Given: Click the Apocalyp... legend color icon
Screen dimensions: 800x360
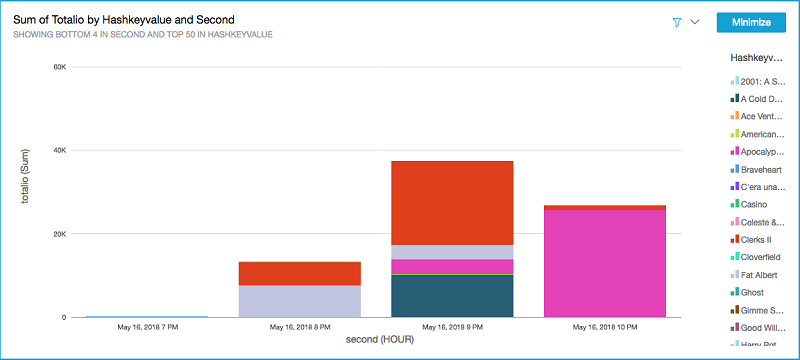Looking at the screenshot, I should (x=735, y=151).
